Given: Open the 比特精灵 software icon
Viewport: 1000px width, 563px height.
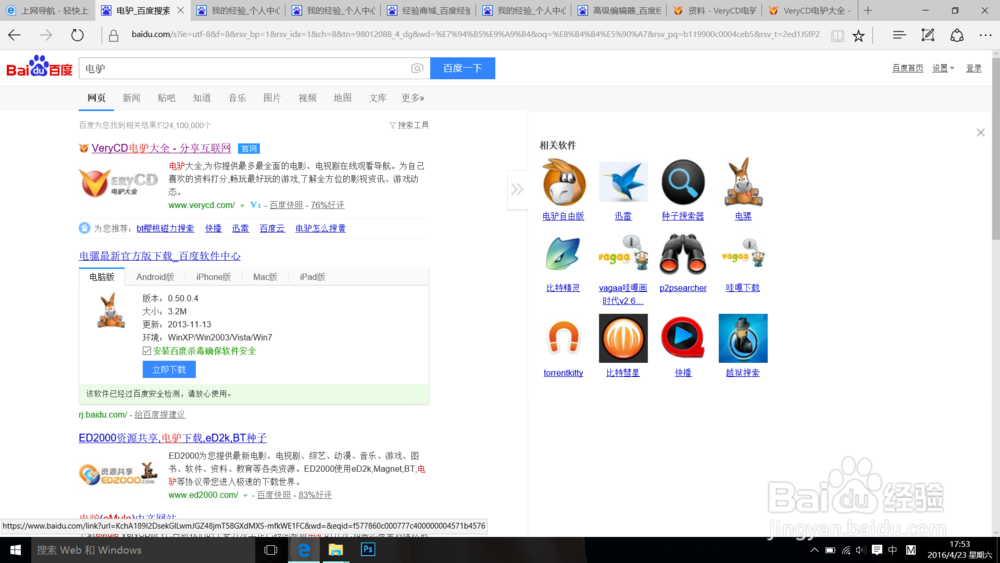Looking at the screenshot, I should [x=563, y=254].
